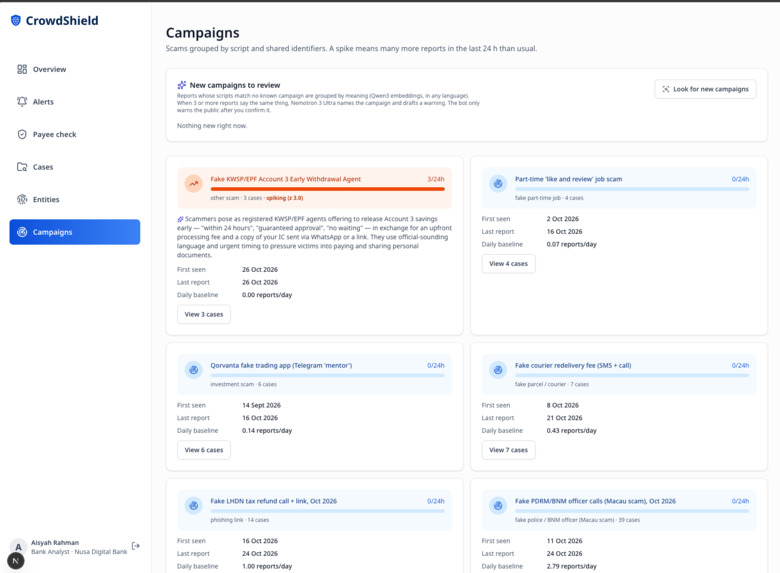This screenshot has height=573, width=780.
Task: Click the progress bar on Fake courier redelivery card
Action: click(x=632, y=375)
